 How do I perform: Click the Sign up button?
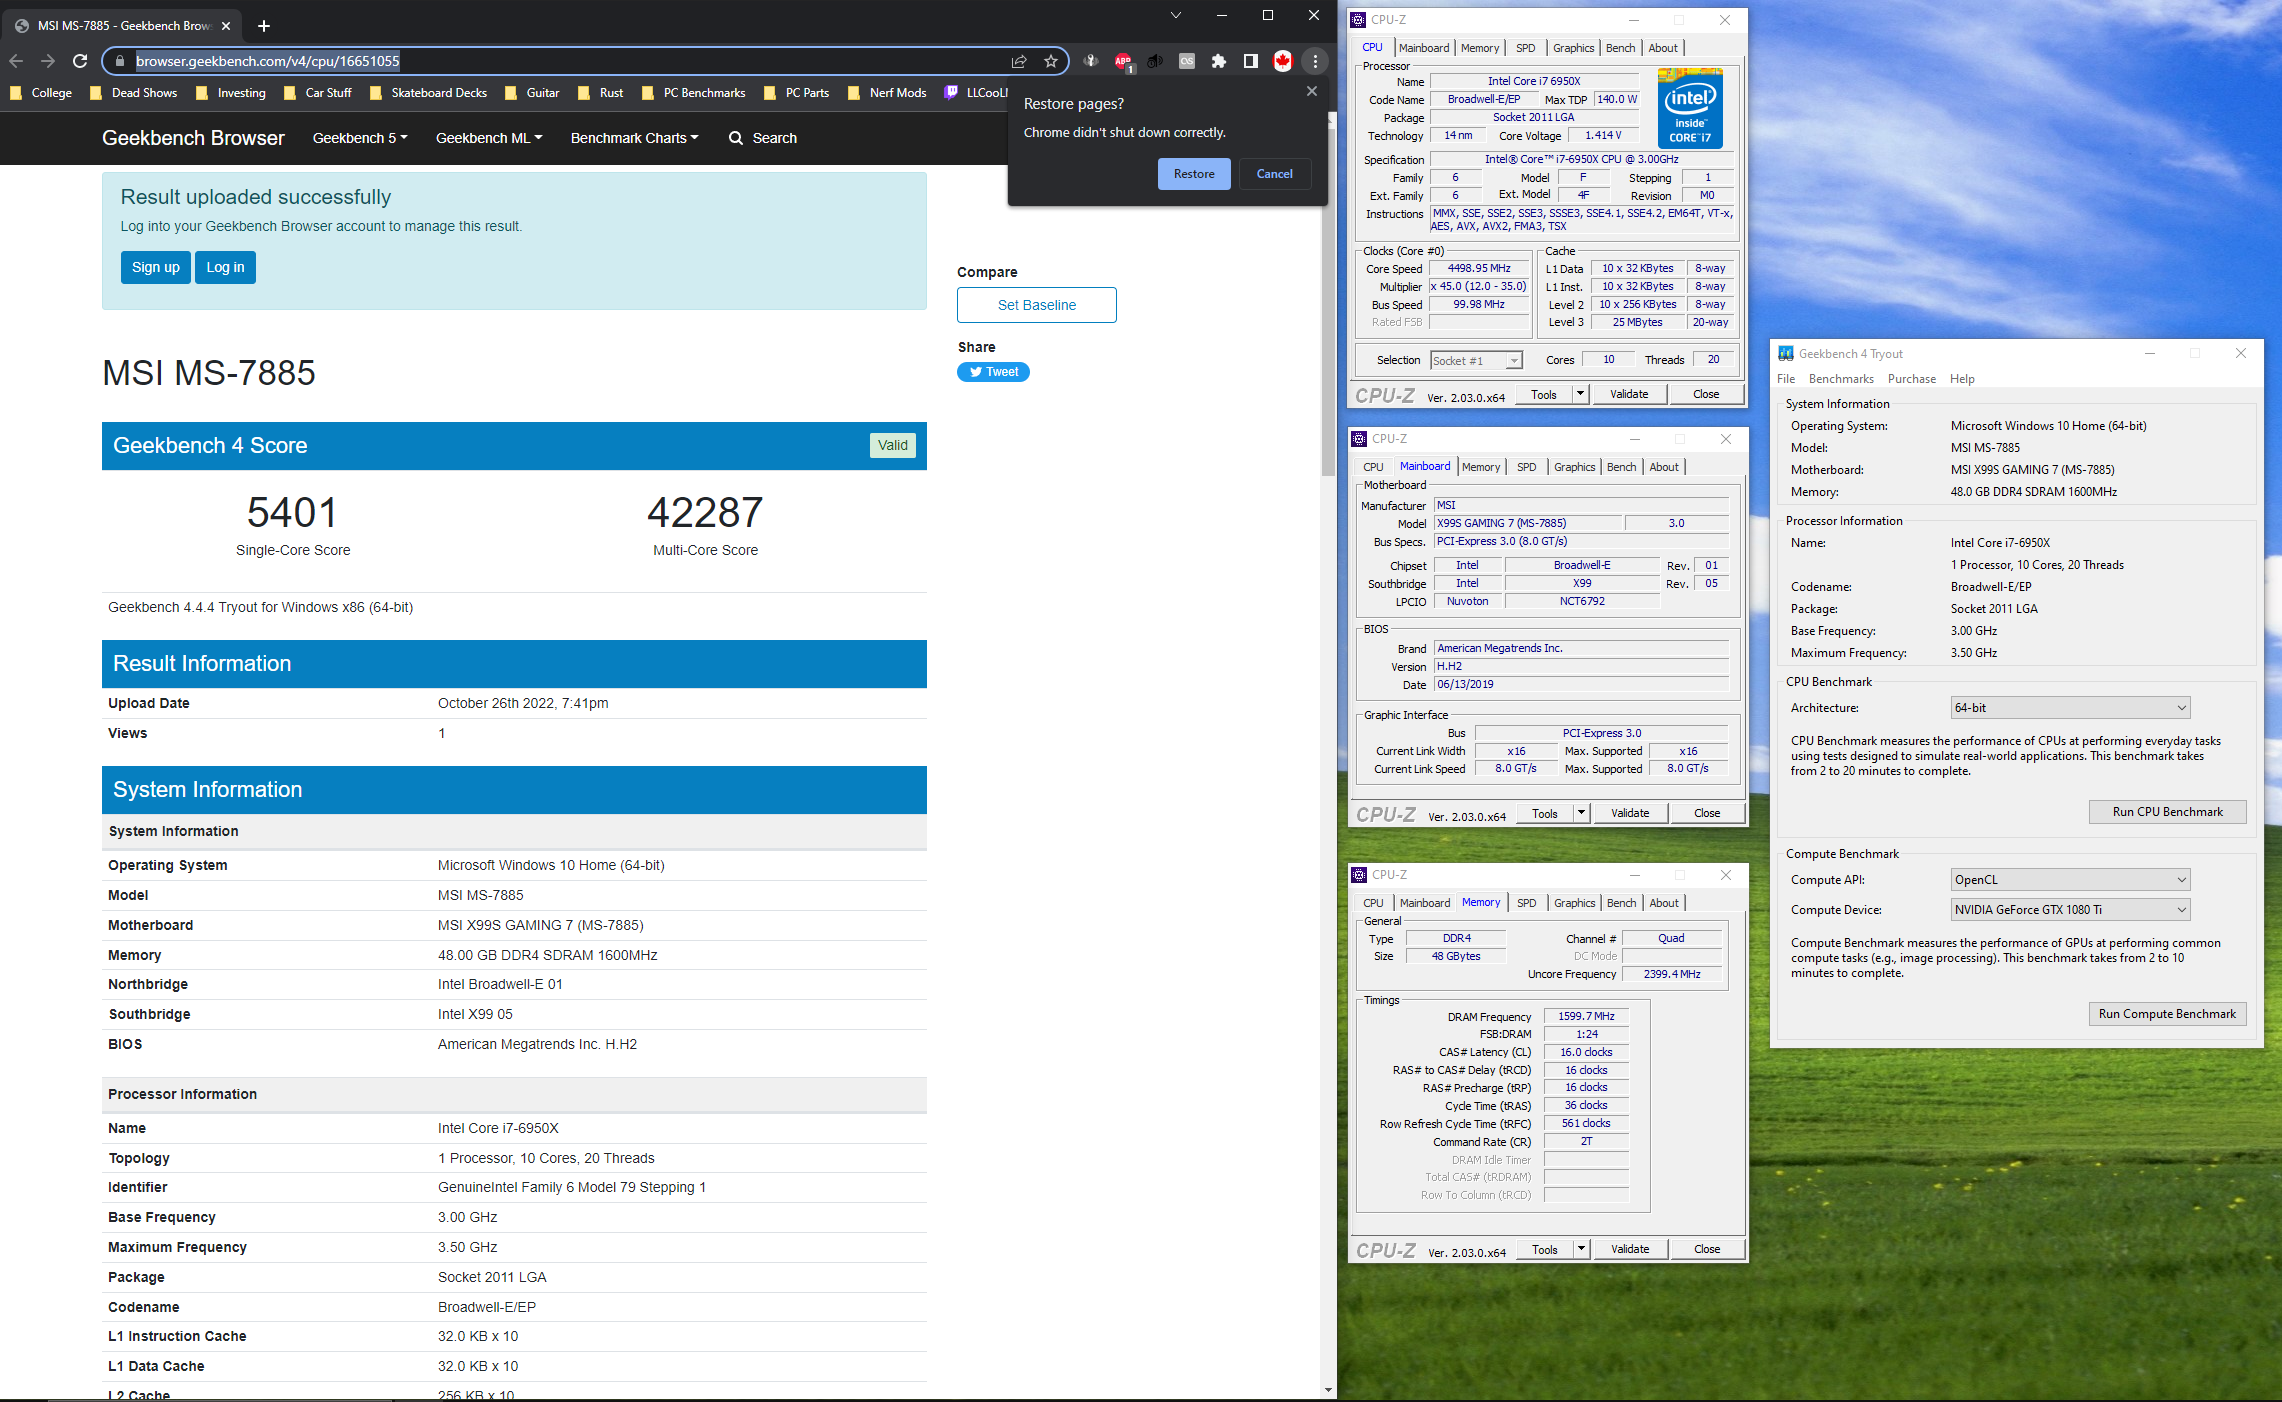[x=156, y=267]
